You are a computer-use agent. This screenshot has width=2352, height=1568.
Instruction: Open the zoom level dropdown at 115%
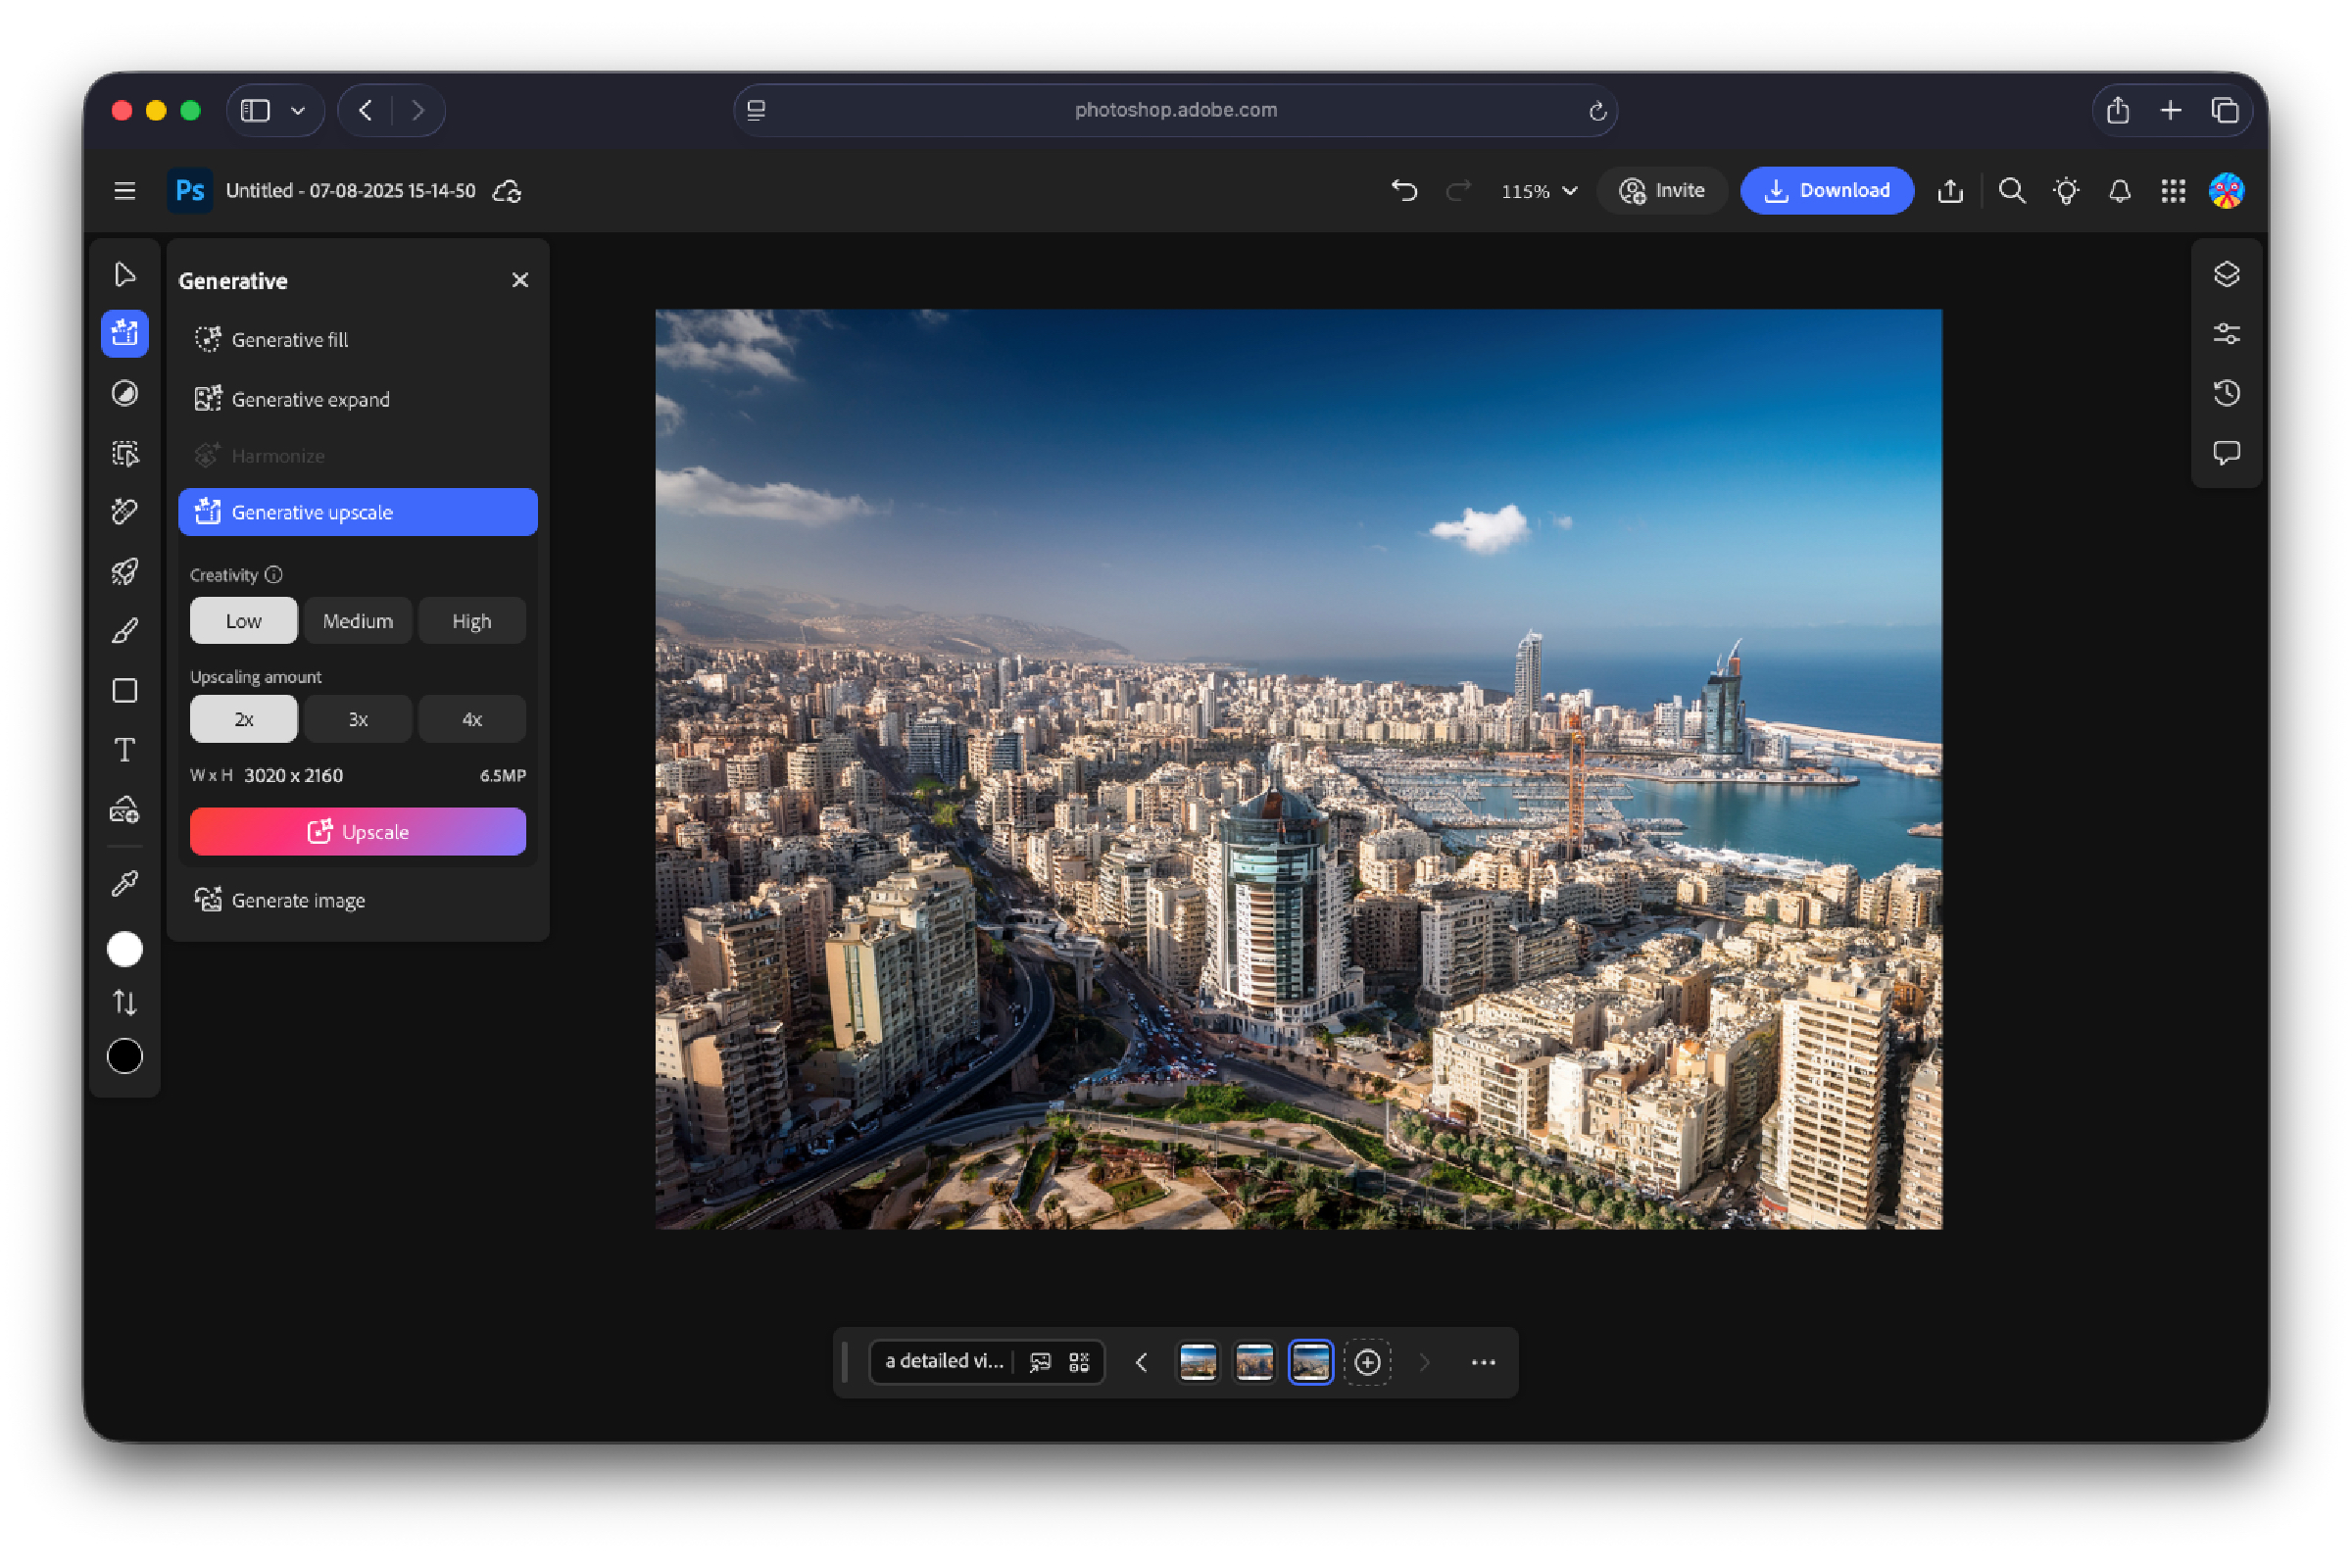coord(1537,190)
